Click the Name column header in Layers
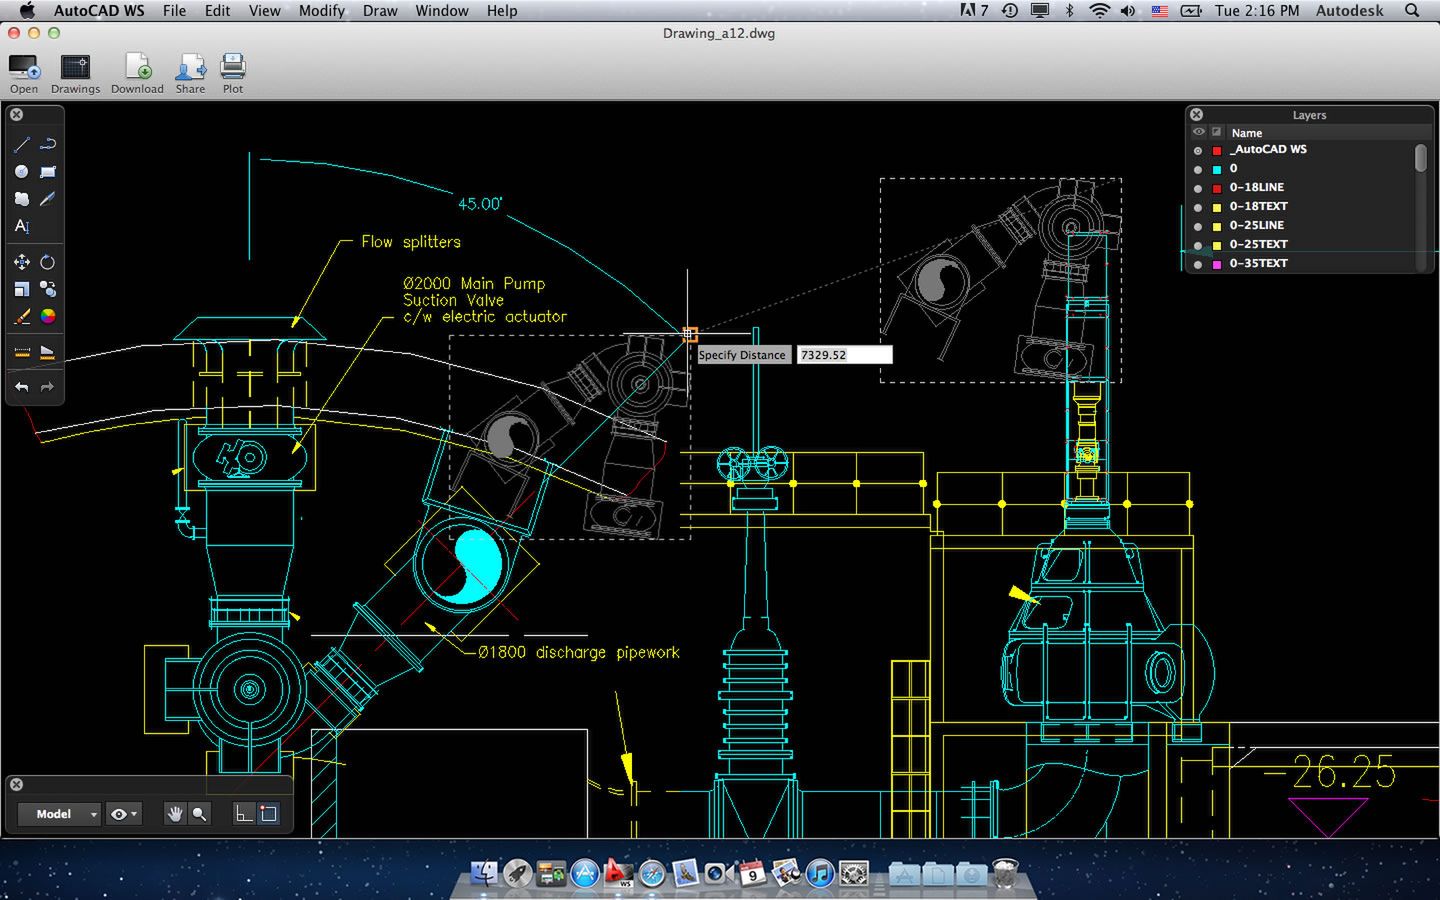This screenshot has width=1440, height=900. (x=1246, y=133)
